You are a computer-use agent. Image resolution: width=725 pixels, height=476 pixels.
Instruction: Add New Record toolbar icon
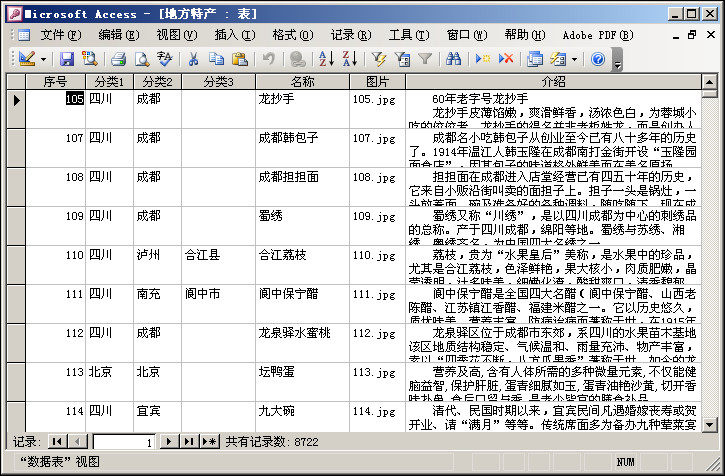483,59
